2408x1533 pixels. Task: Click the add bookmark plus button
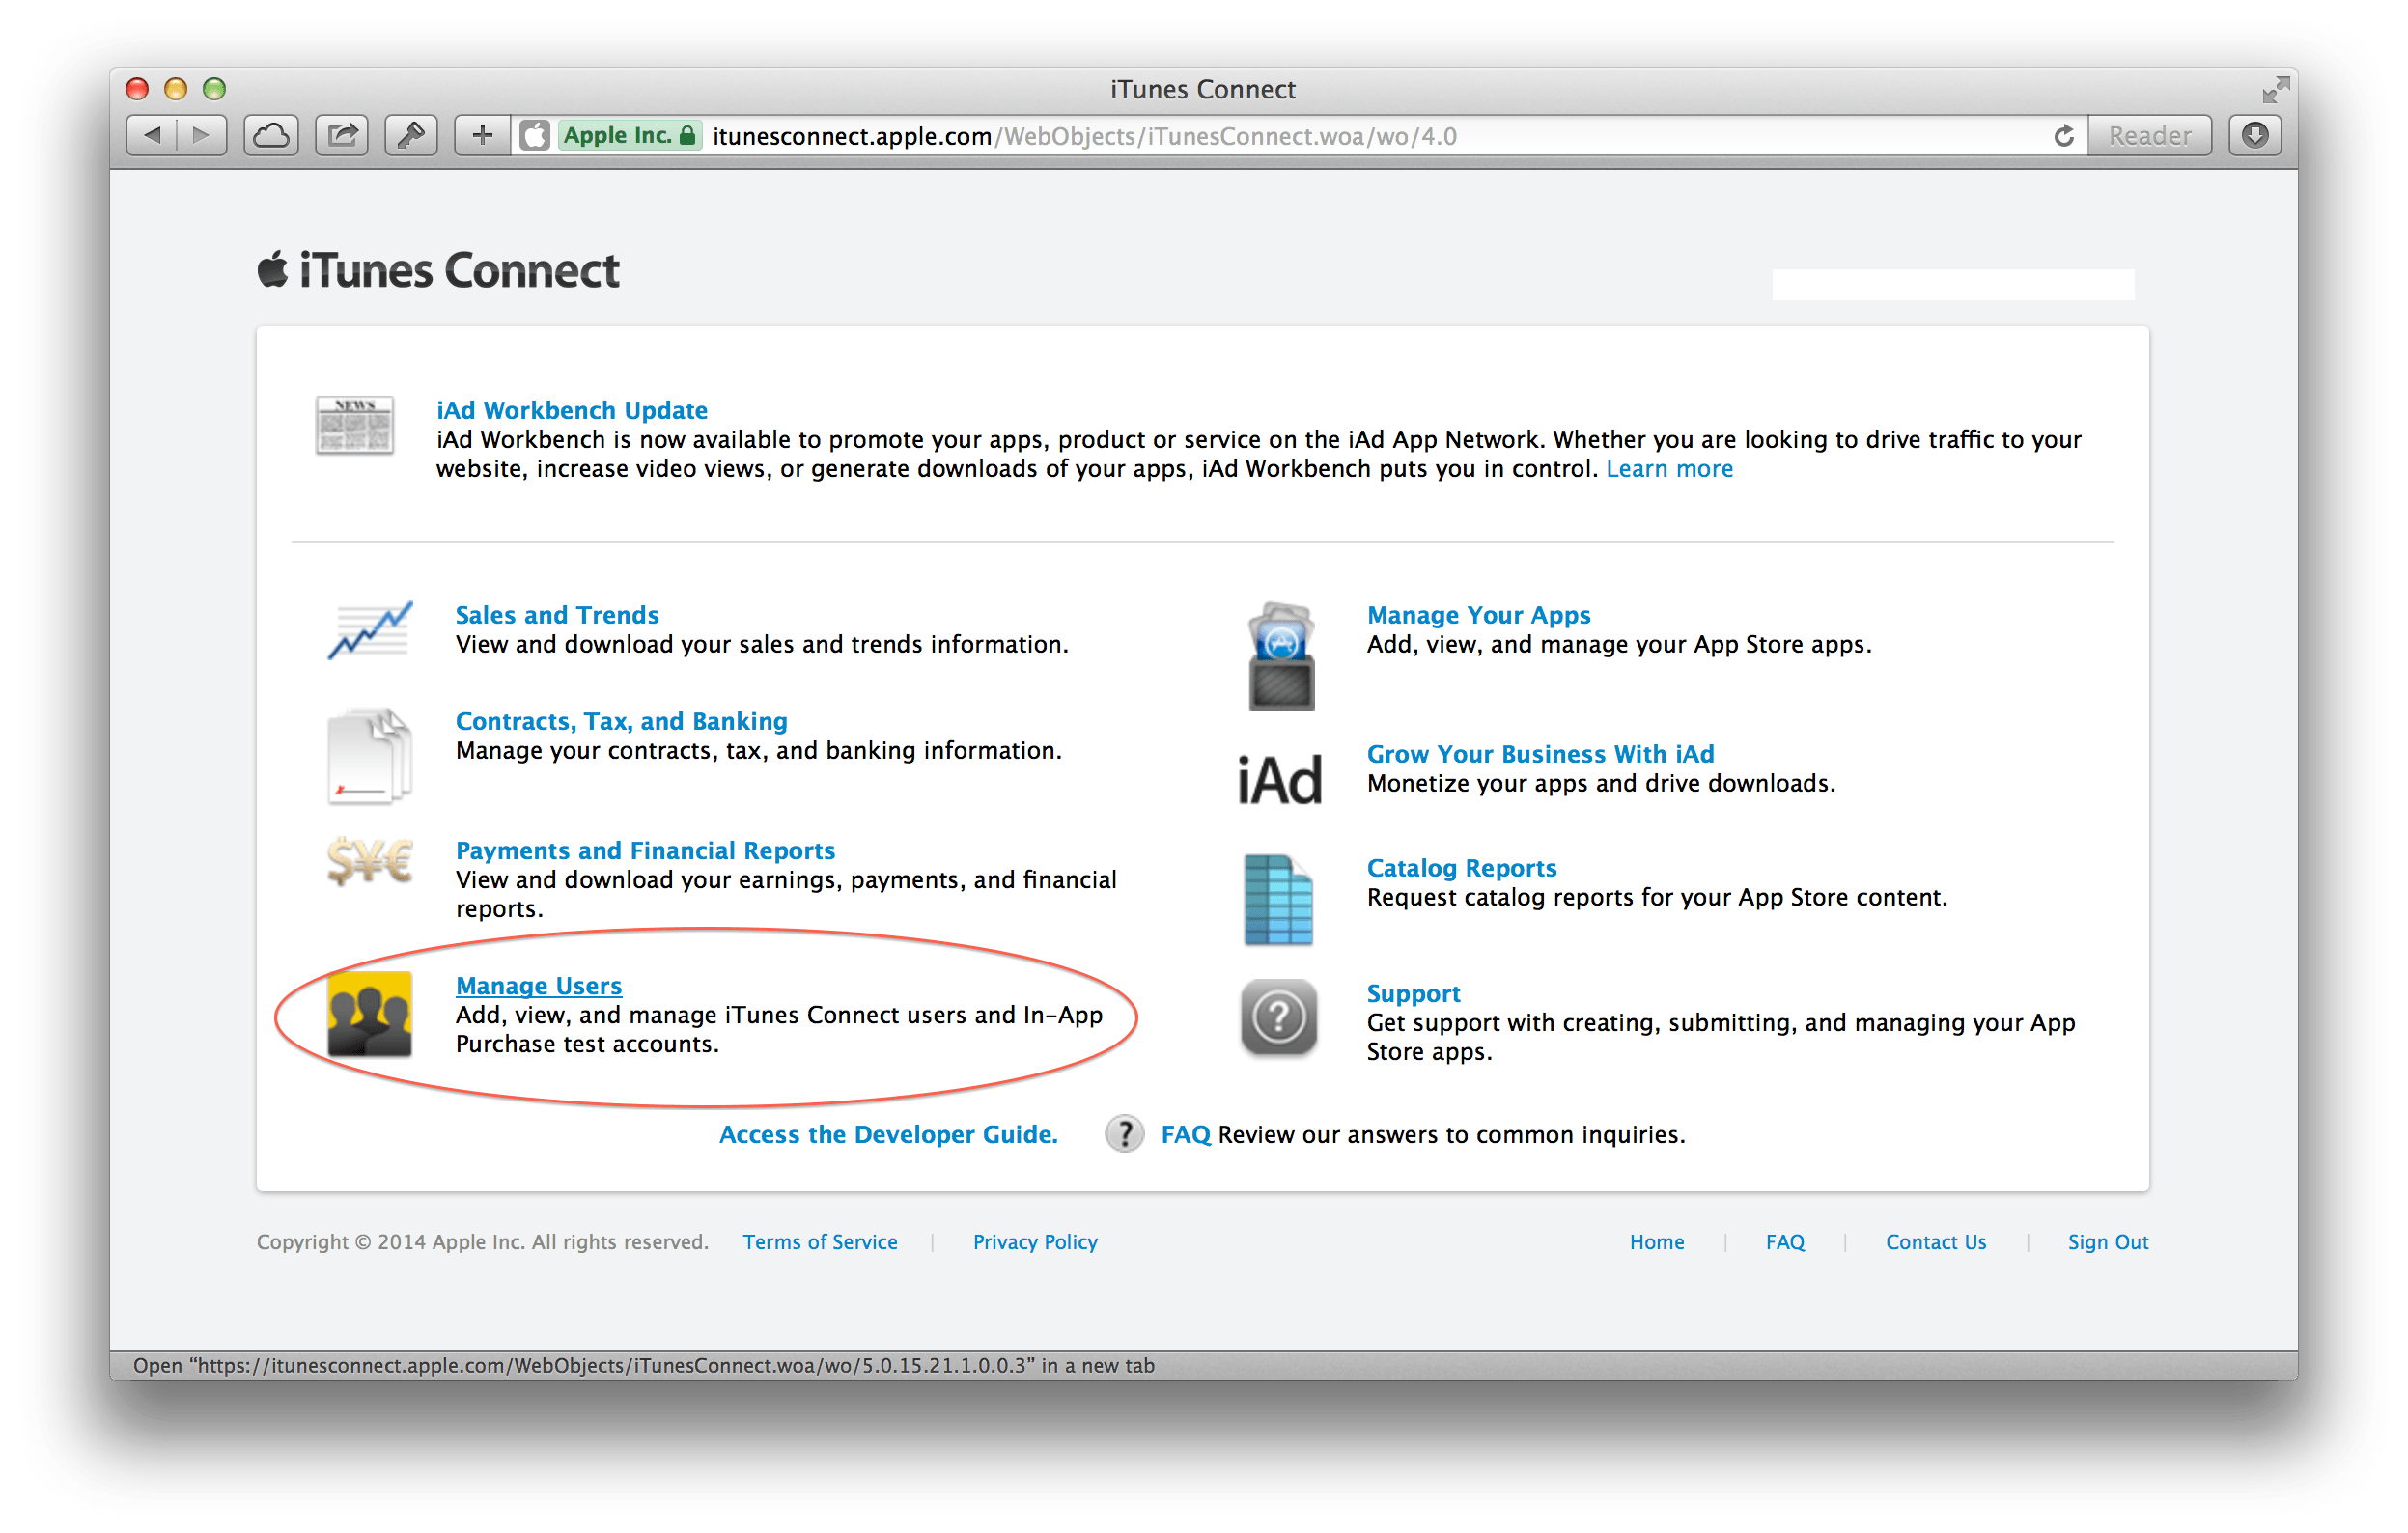482,136
